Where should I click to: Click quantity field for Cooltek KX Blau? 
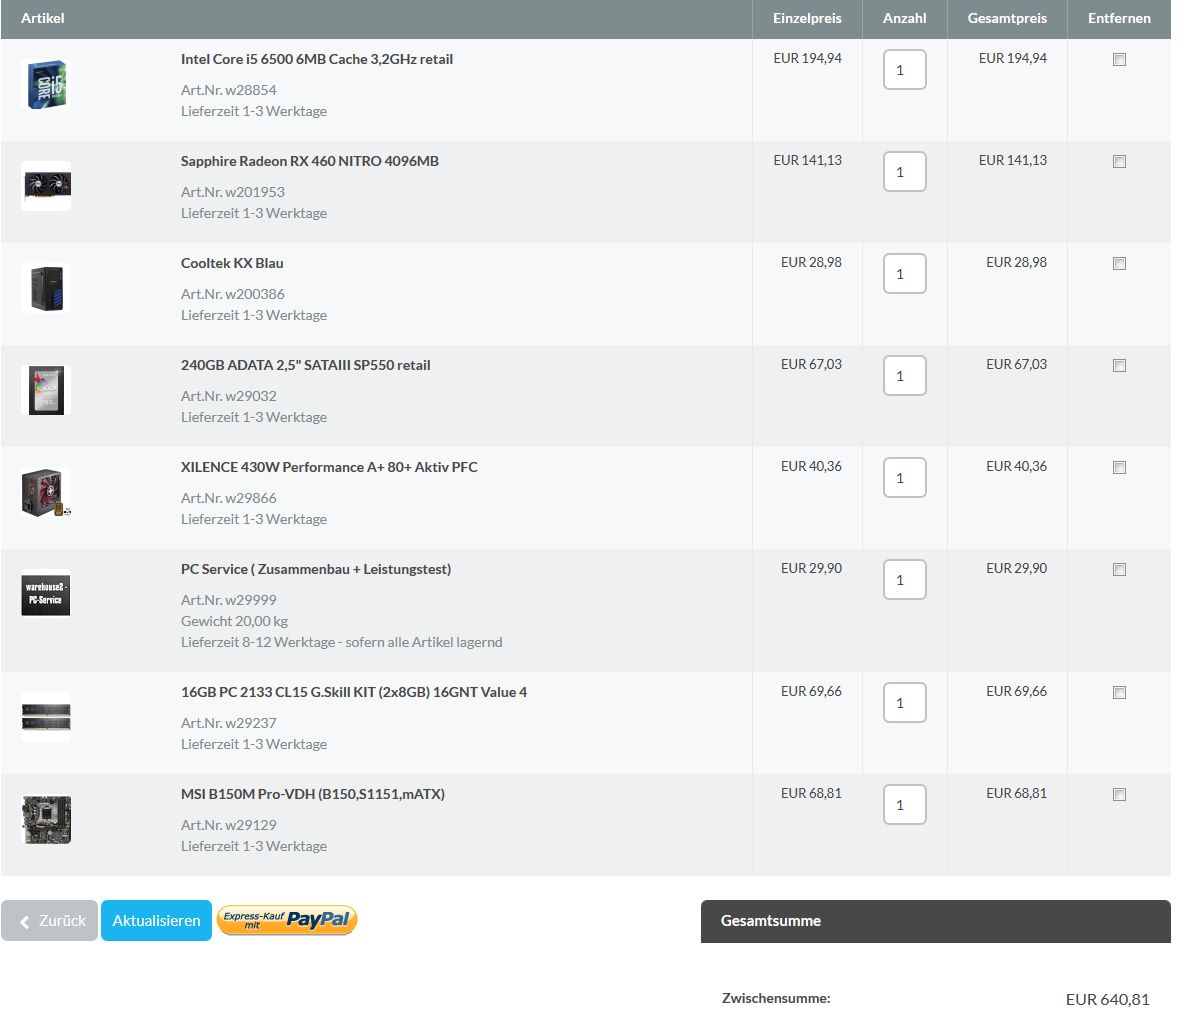pos(905,274)
